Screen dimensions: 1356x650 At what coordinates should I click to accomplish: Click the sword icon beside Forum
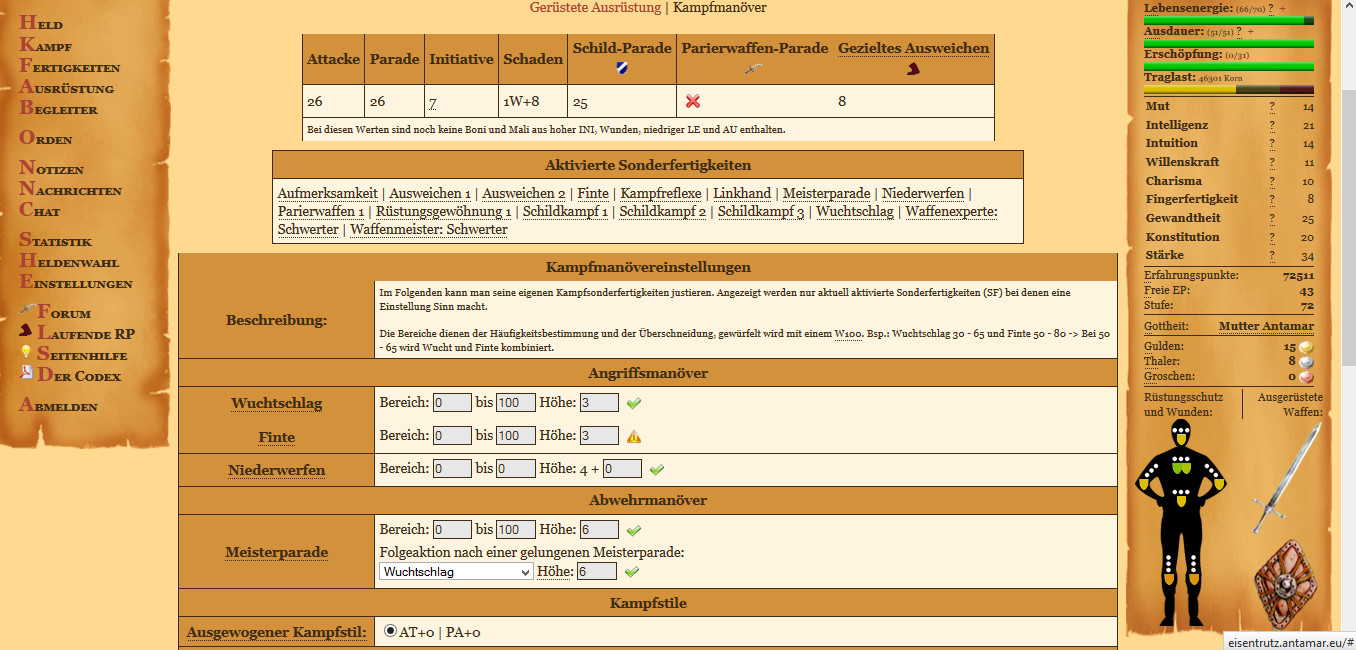click(27, 311)
